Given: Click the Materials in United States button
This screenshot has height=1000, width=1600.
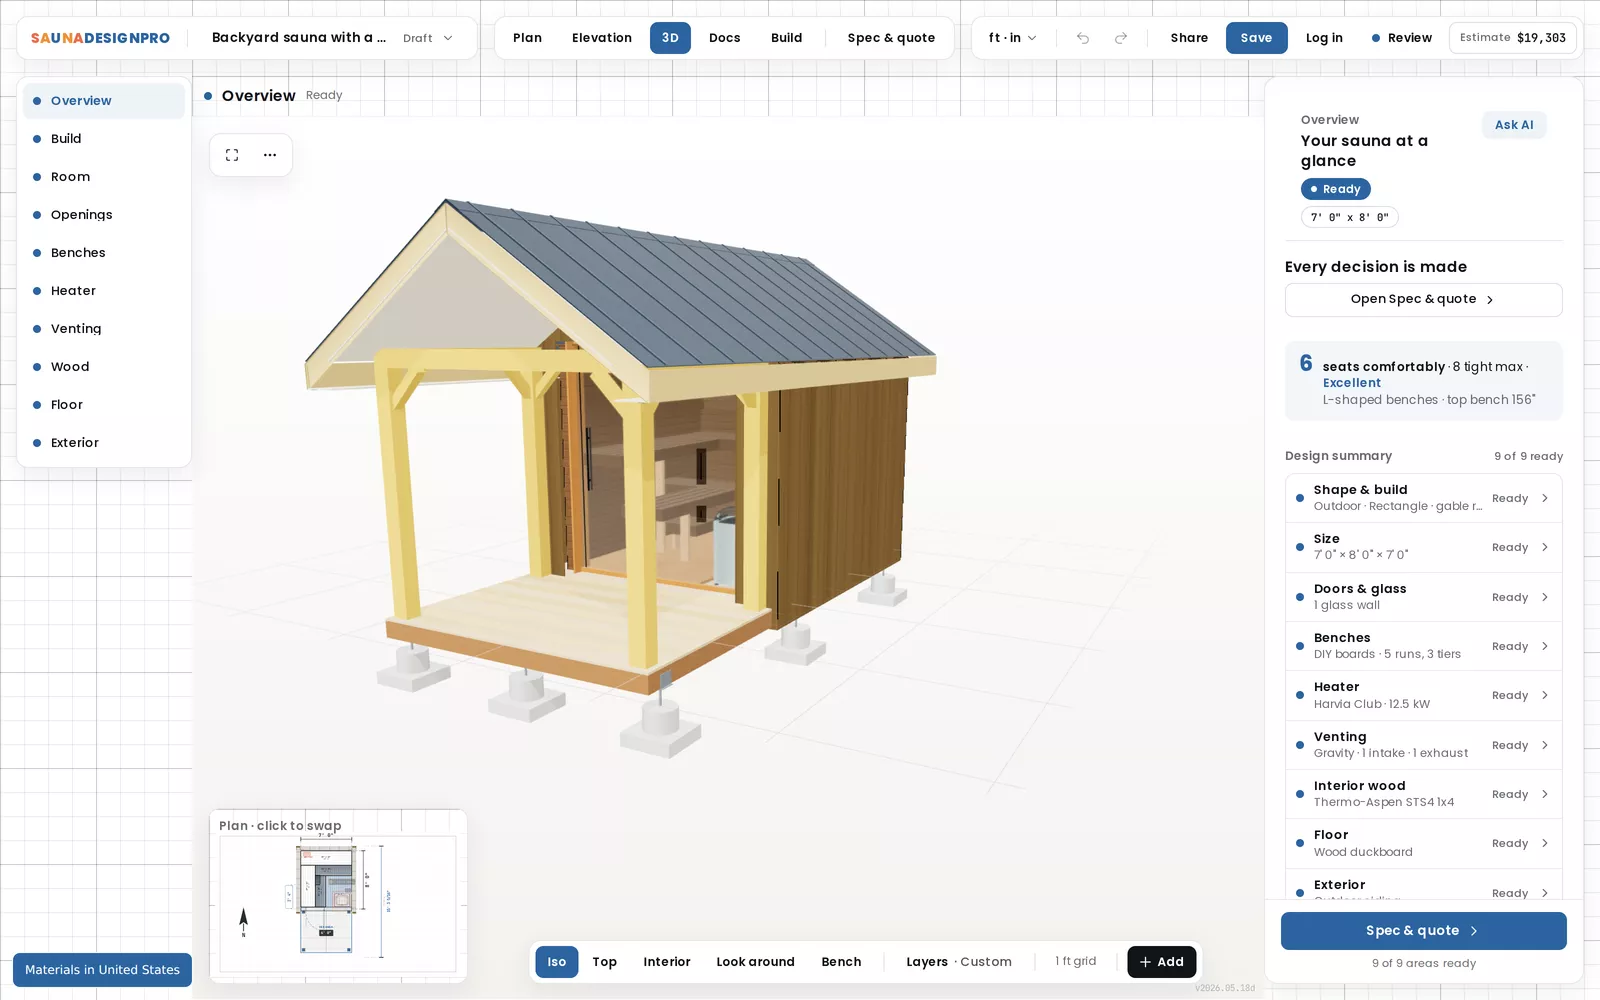Looking at the screenshot, I should click(102, 970).
